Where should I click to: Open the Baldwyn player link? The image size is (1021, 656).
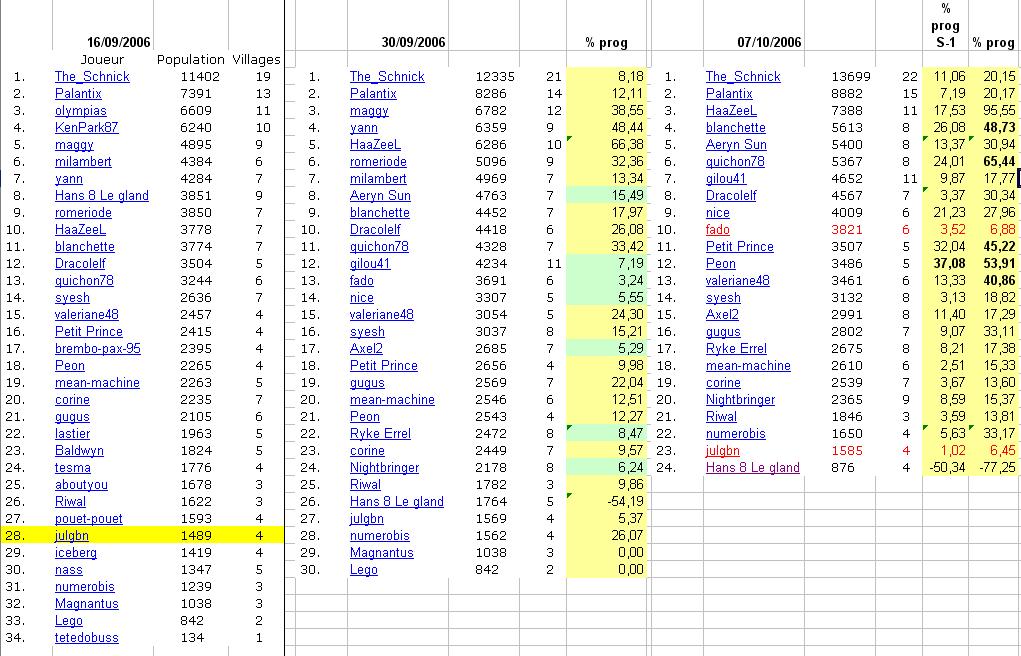79,450
